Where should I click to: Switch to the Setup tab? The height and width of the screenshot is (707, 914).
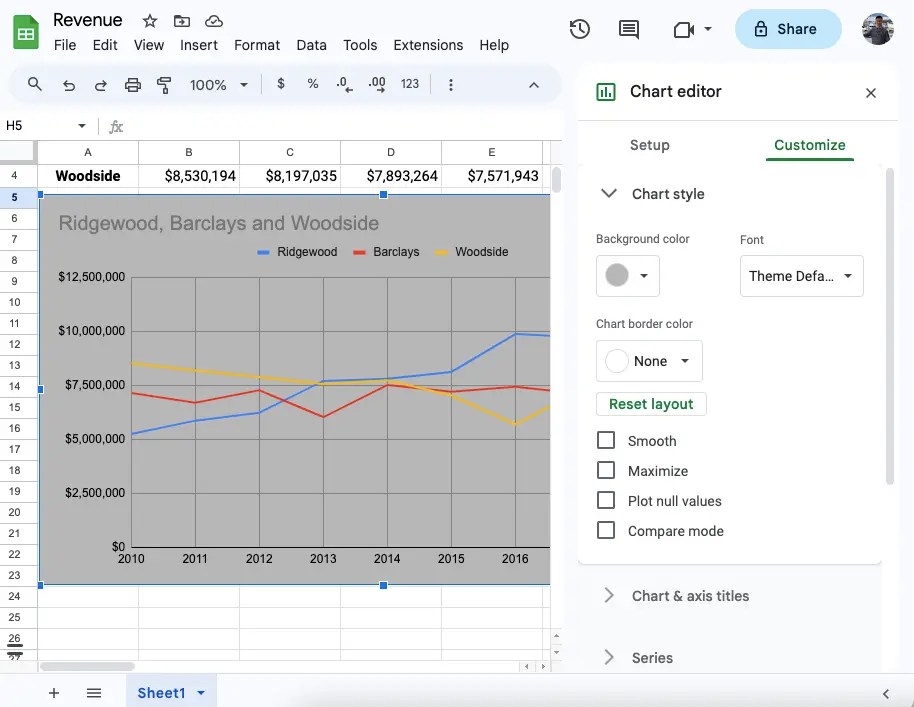[649, 144]
